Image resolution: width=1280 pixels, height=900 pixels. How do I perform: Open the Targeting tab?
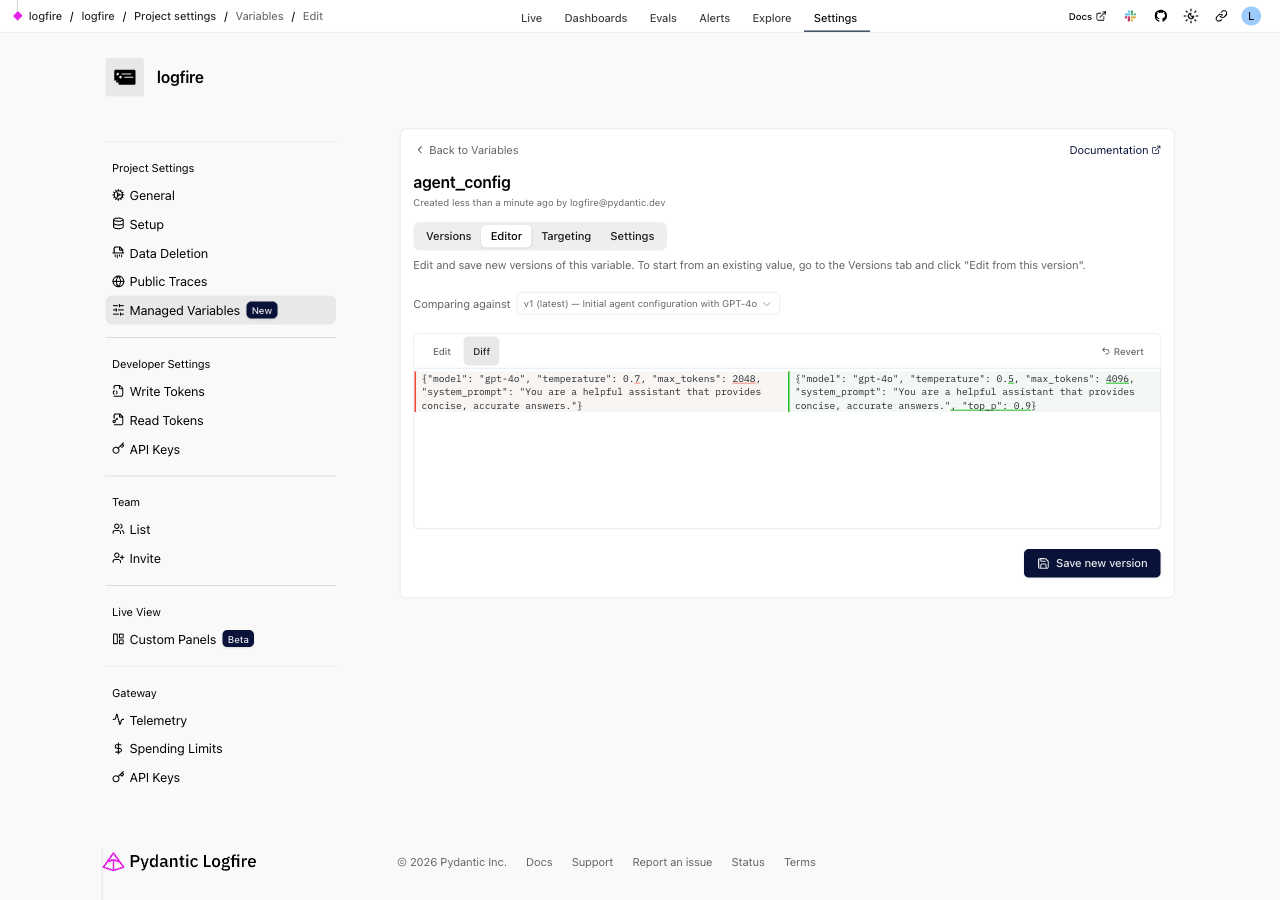(x=566, y=236)
